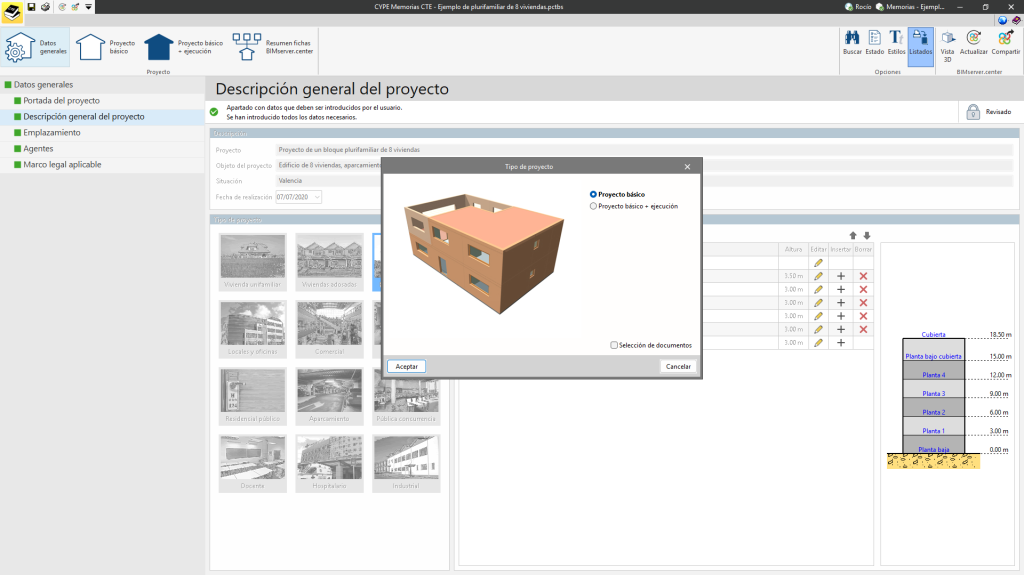Click the Proyecto name input field
Image resolution: width=1024 pixels, height=575 pixels.
(x=643, y=150)
